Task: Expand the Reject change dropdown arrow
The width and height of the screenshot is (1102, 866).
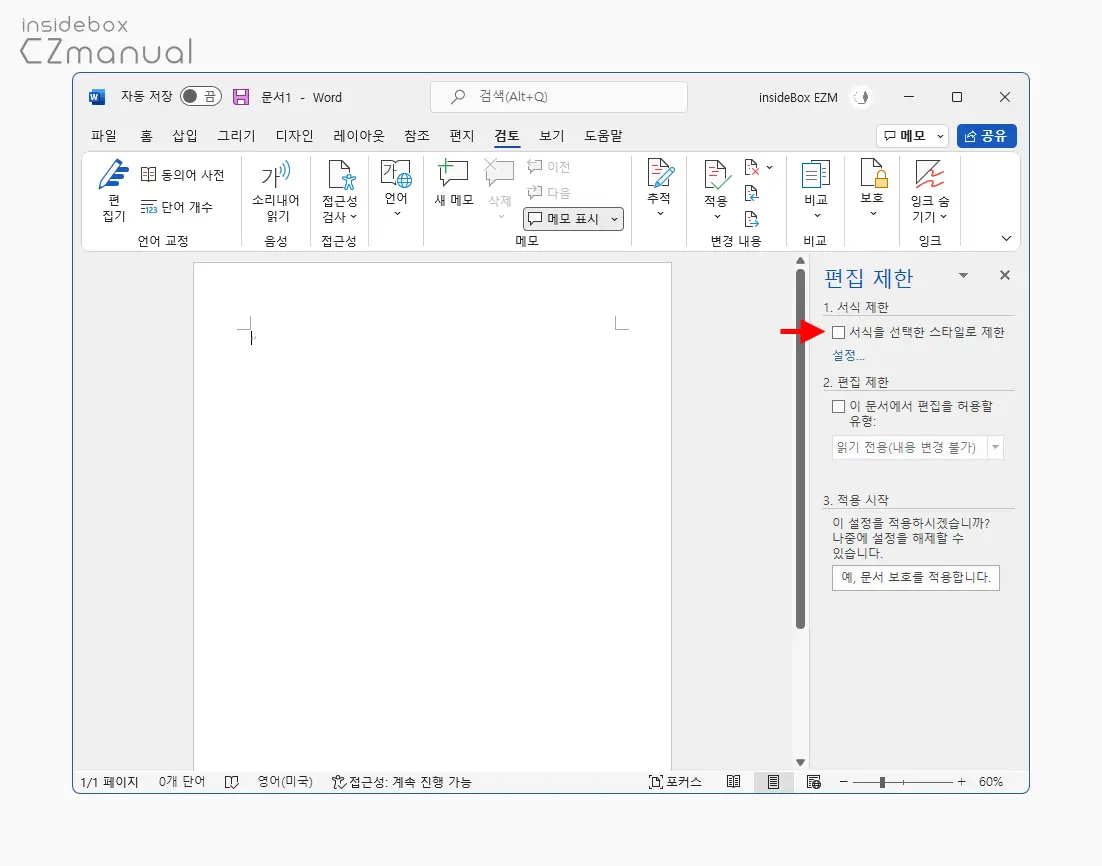Action: 770,167
